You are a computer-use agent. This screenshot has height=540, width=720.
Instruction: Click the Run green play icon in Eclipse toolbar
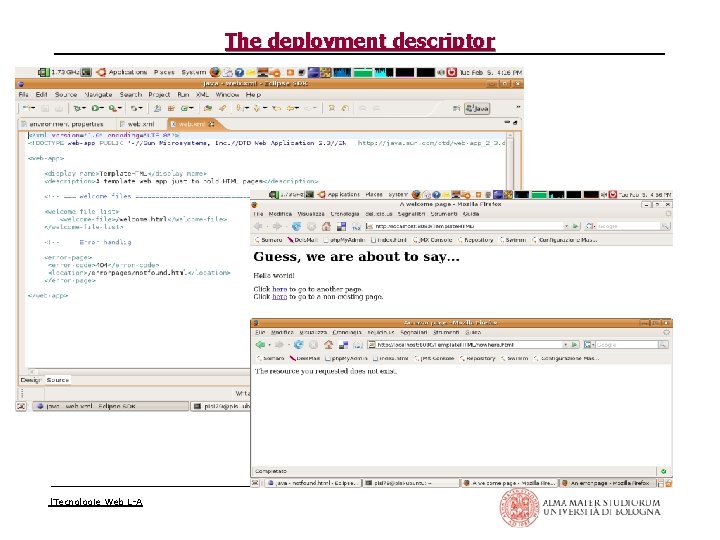coord(95,108)
